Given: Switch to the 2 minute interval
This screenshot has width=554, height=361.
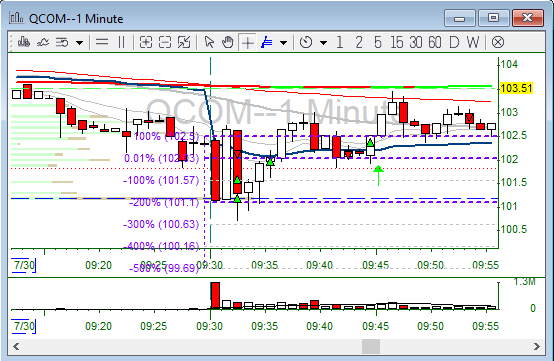Looking at the screenshot, I should [359, 42].
